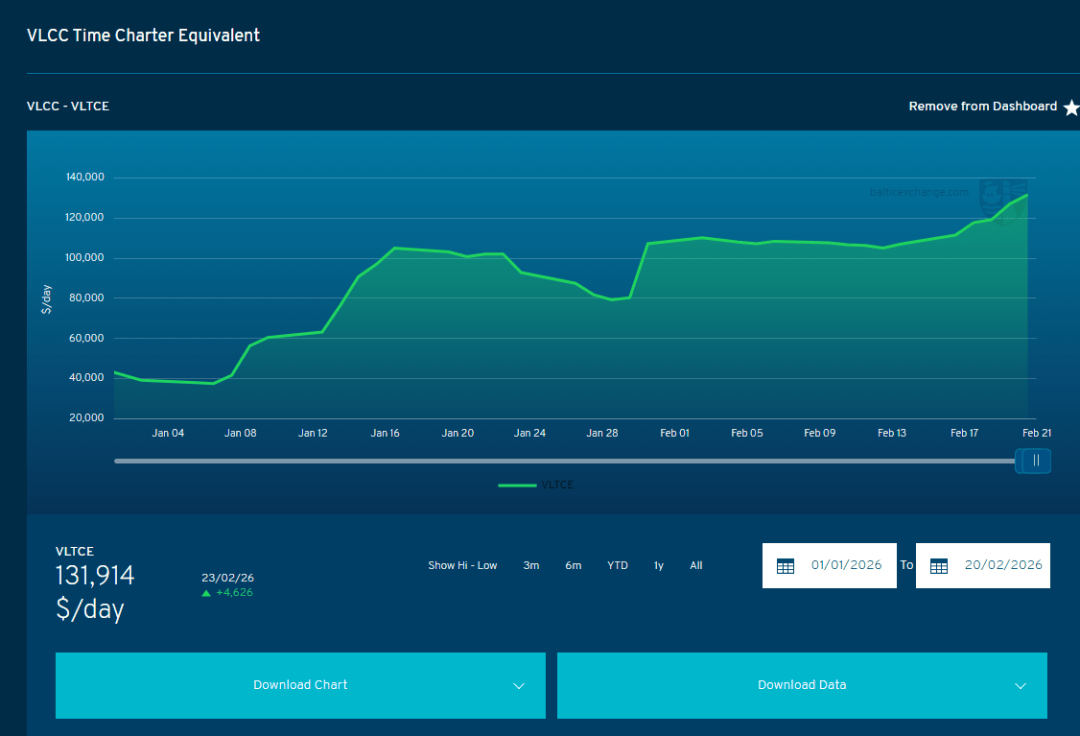Enable the Show Hi - Low option
The image size is (1080, 736).
pos(462,566)
